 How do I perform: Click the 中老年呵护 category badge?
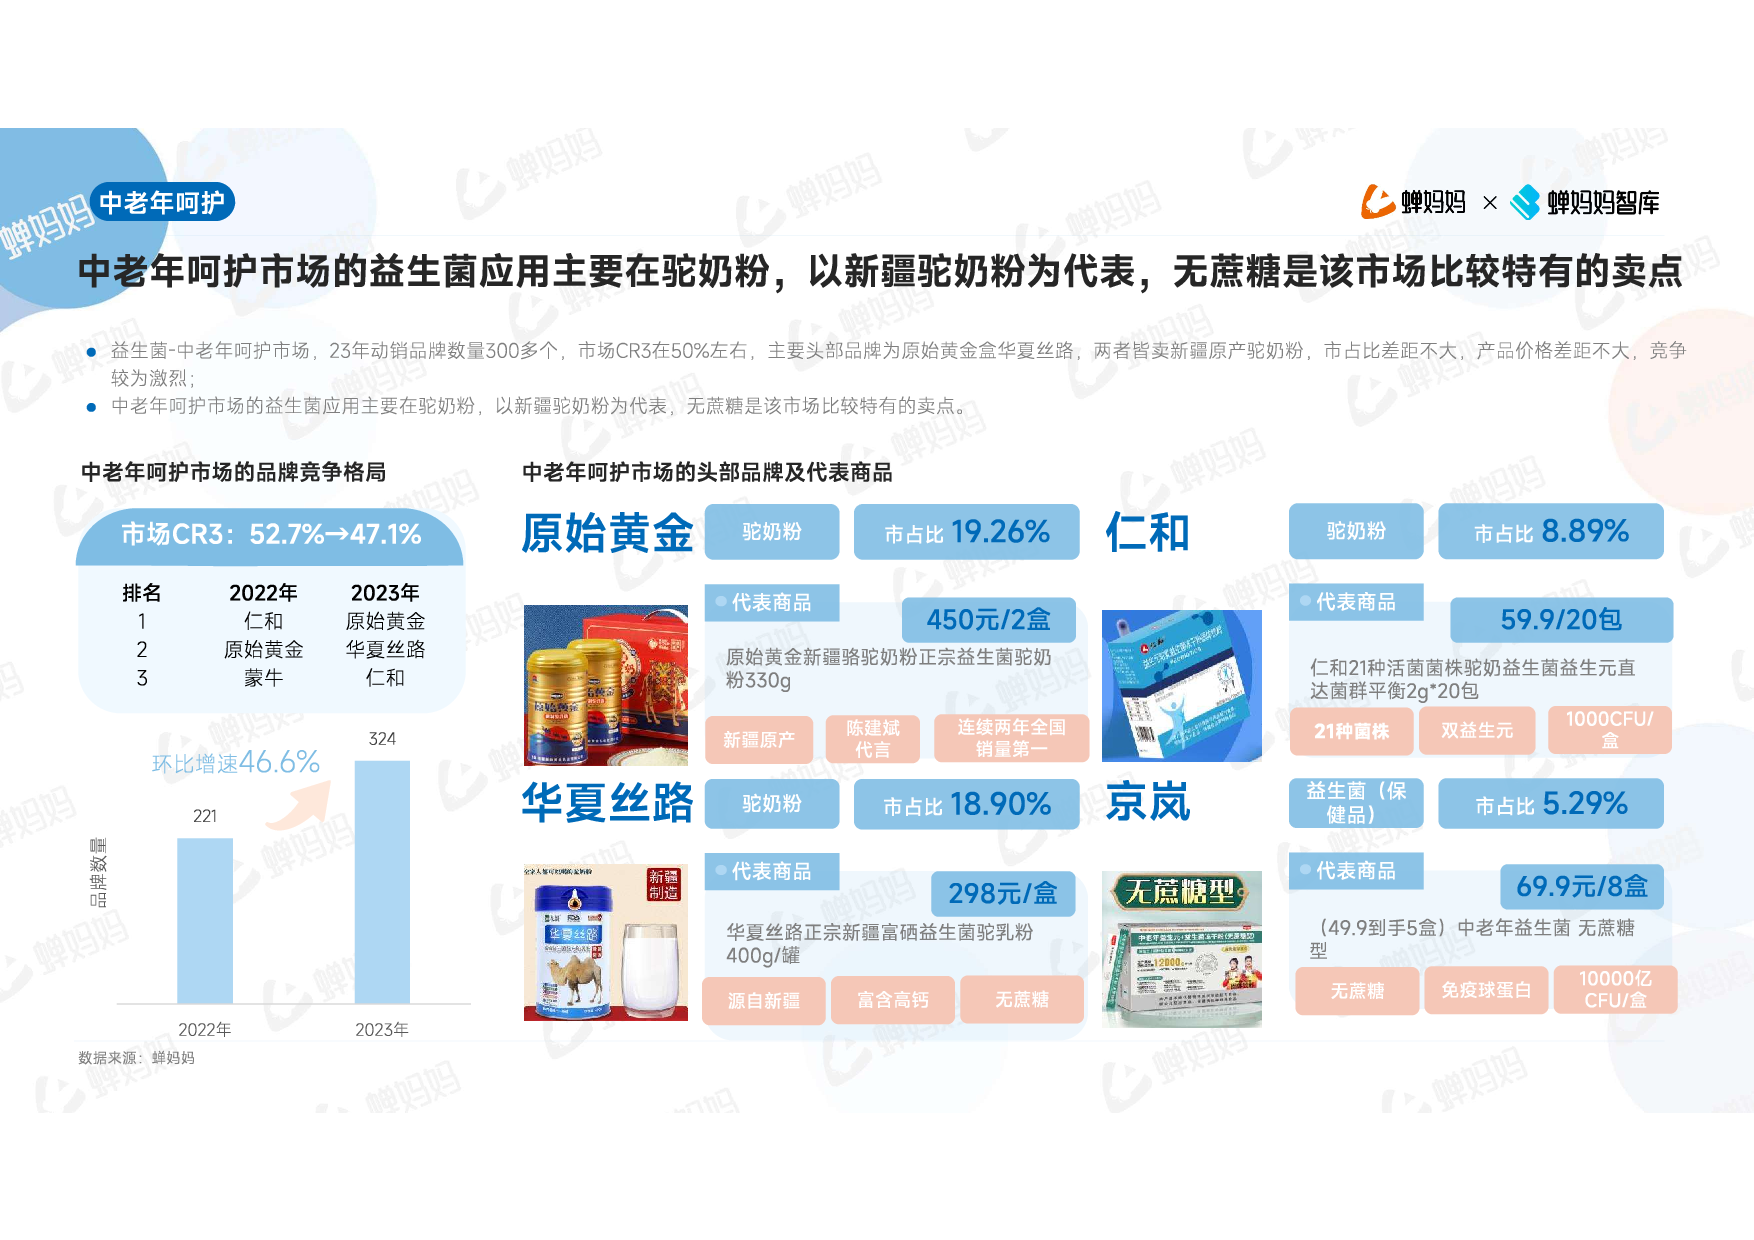(x=162, y=202)
